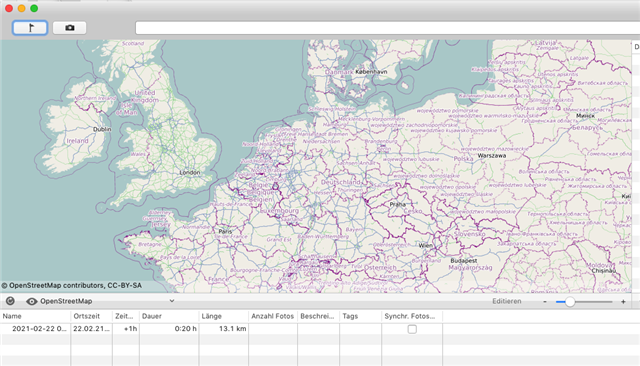This screenshot has height=366, width=640.
Task: Click the 13.1 km length cell
Action: coord(233,329)
